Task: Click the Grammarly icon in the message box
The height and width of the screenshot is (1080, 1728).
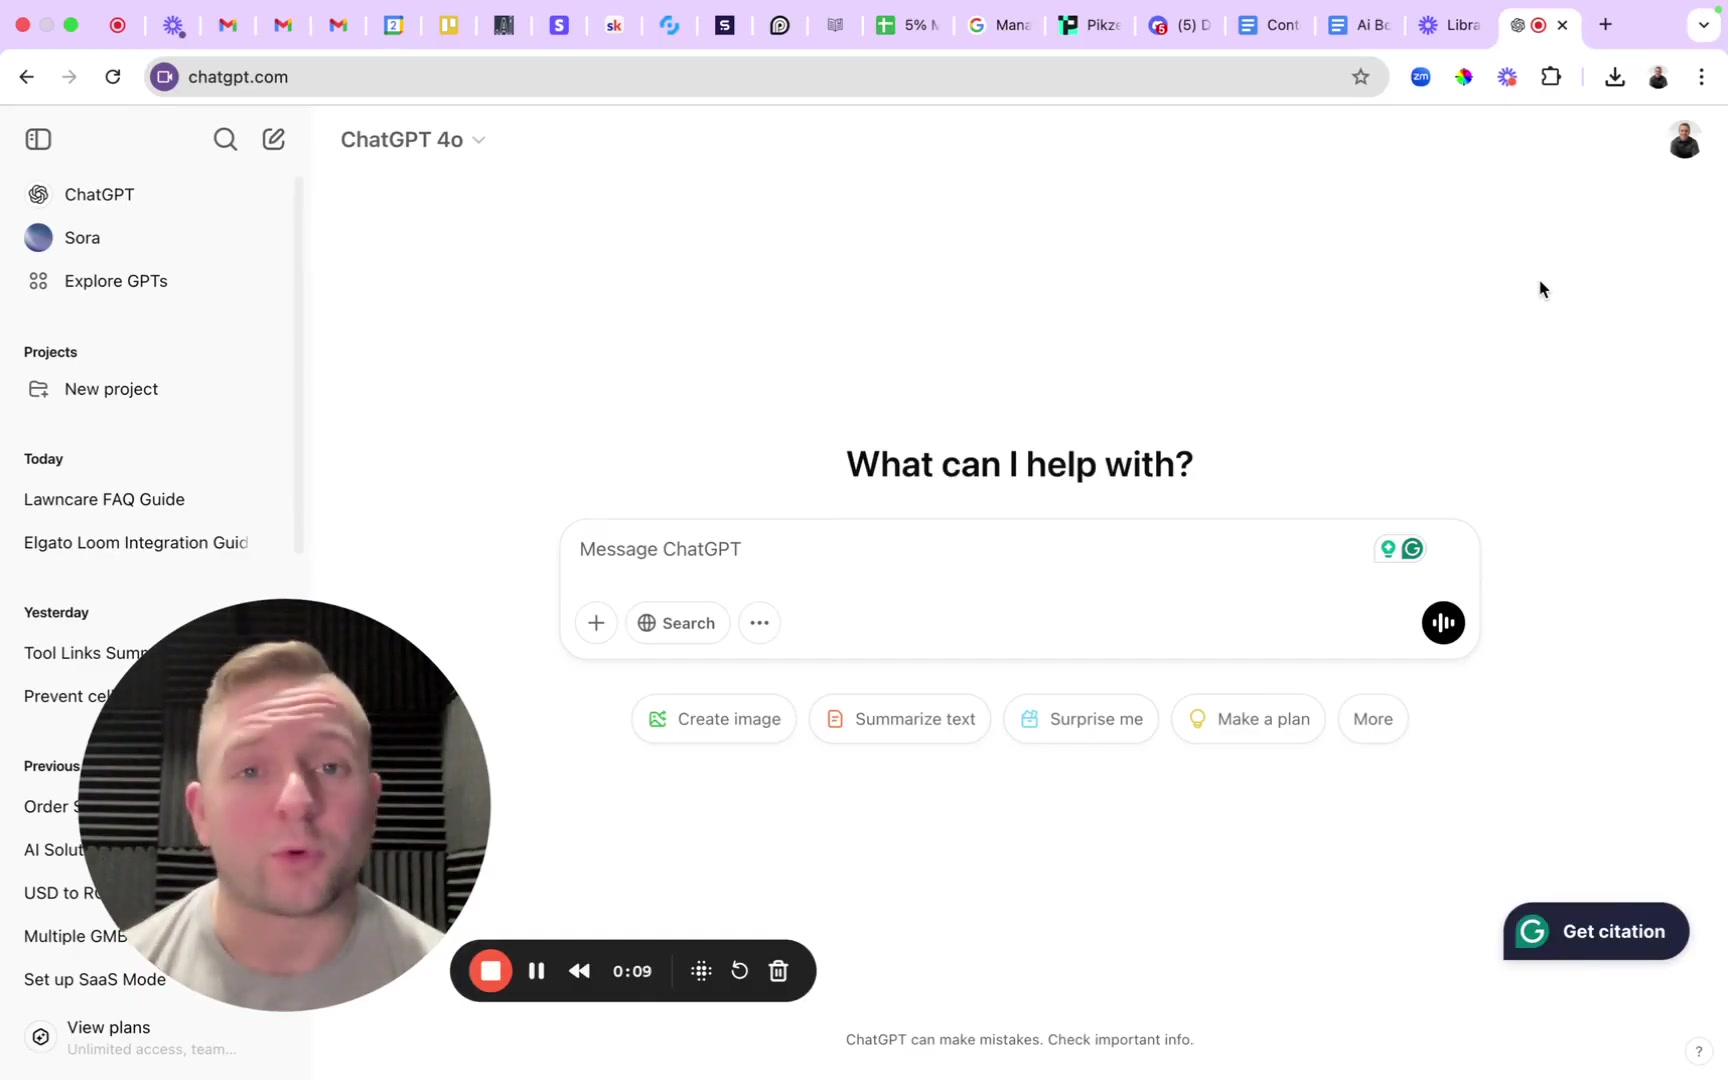Action: (1412, 548)
